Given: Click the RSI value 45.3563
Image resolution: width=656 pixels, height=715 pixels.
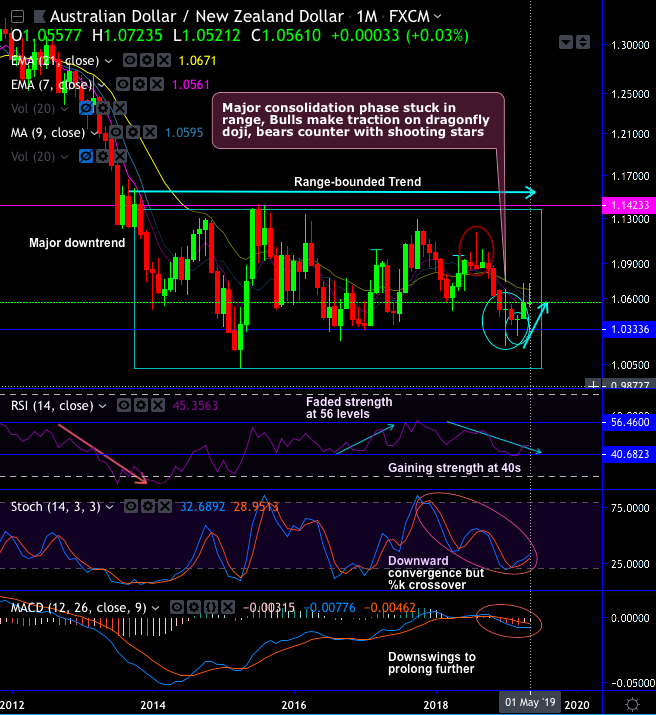Looking at the screenshot, I should tap(195, 406).
